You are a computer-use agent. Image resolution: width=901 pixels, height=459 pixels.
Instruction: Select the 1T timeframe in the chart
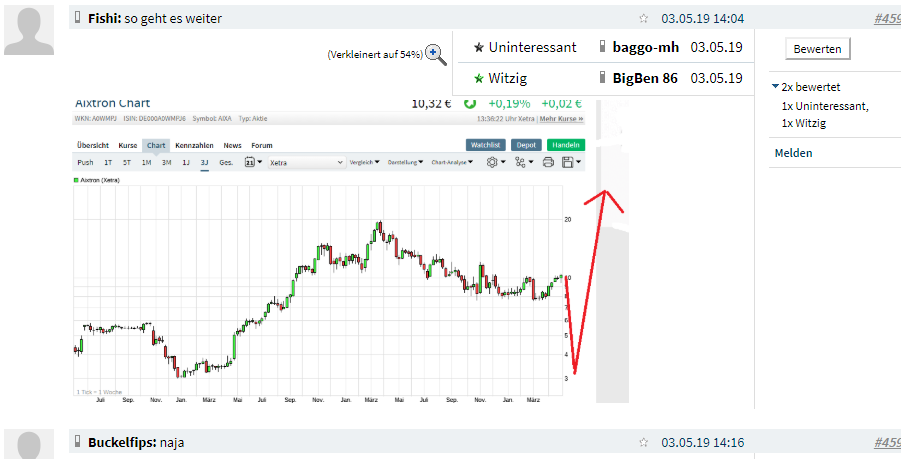(108, 163)
